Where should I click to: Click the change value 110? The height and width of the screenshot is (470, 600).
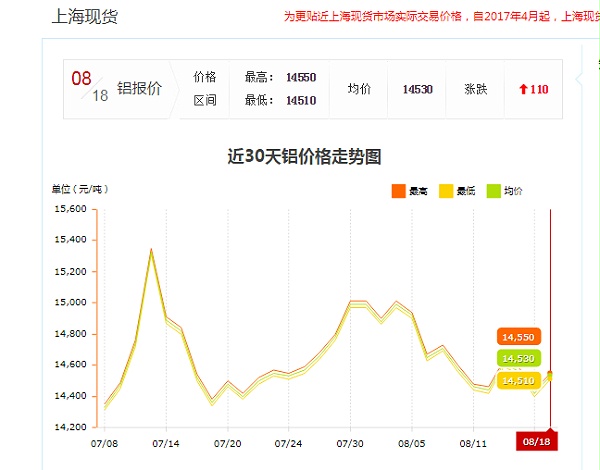pyautogui.click(x=539, y=89)
